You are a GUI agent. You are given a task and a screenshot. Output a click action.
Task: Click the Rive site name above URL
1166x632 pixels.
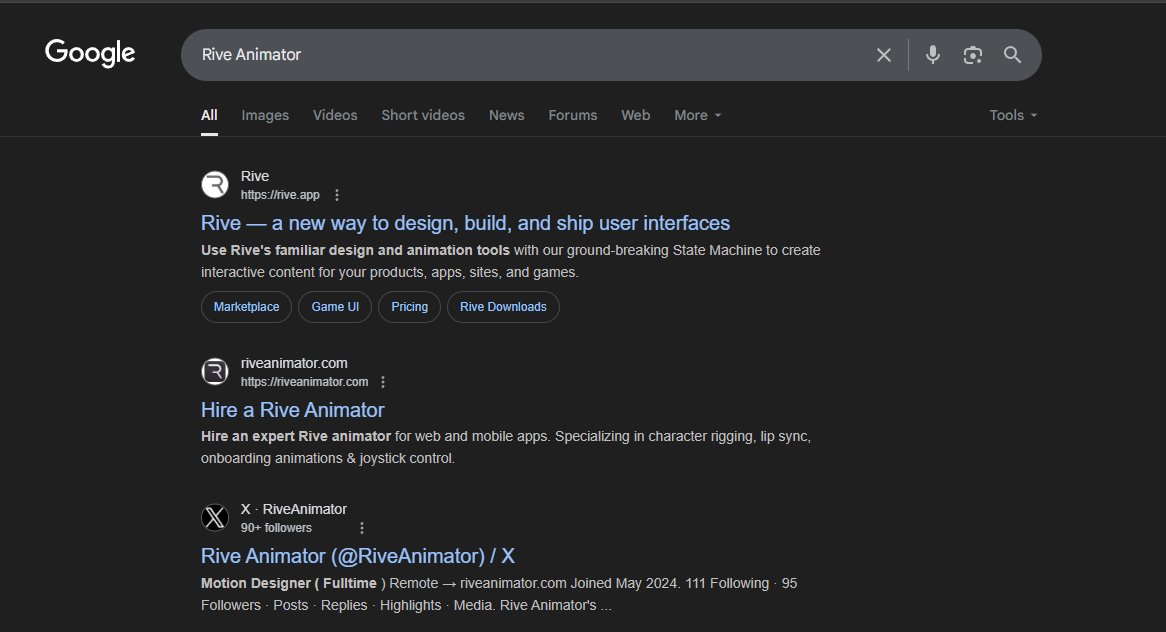coord(254,176)
